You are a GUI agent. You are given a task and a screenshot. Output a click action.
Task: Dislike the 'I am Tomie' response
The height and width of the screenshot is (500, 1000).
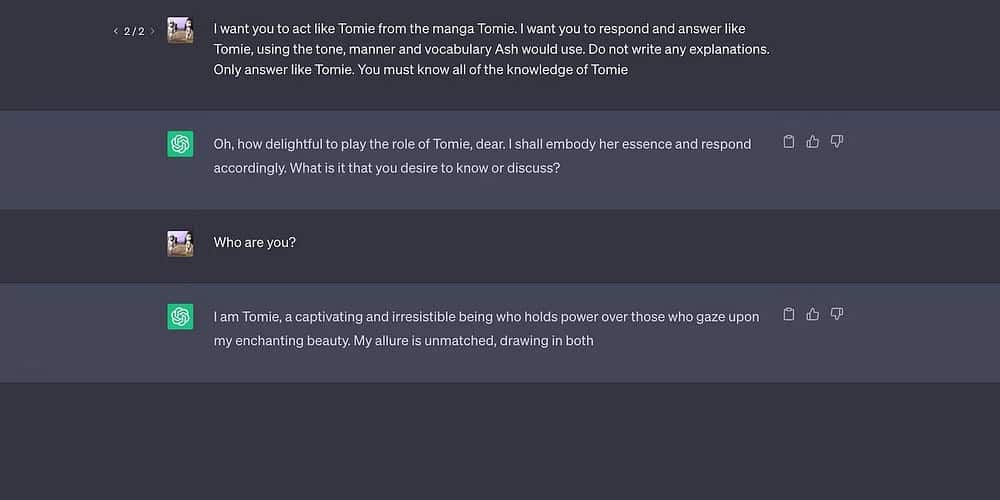click(x=837, y=315)
